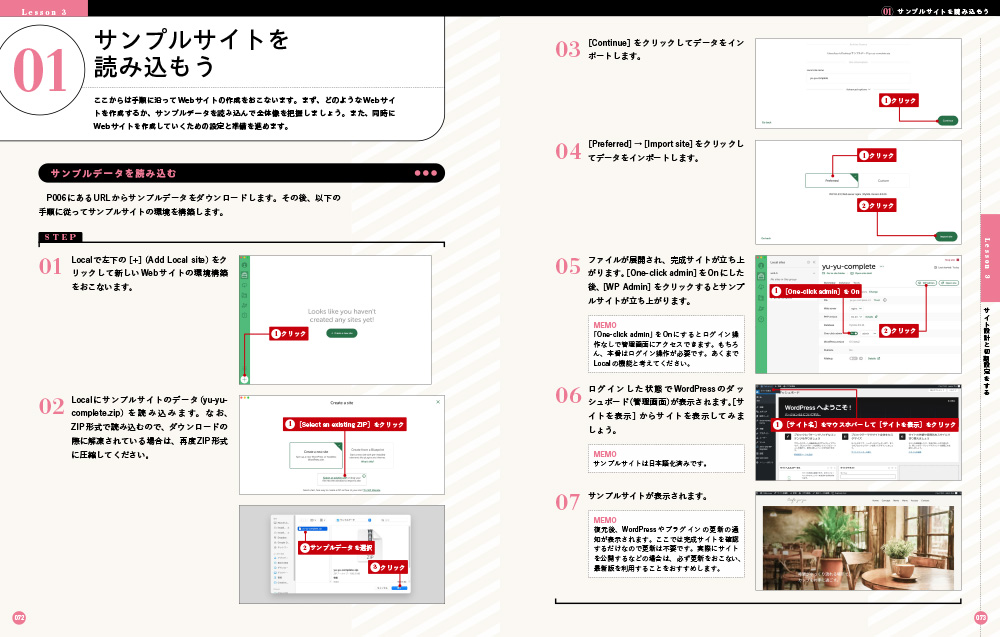Open the three-dot menu next to yu-yu-complete
Viewport: 1000px width, 637px height.
point(882,267)
